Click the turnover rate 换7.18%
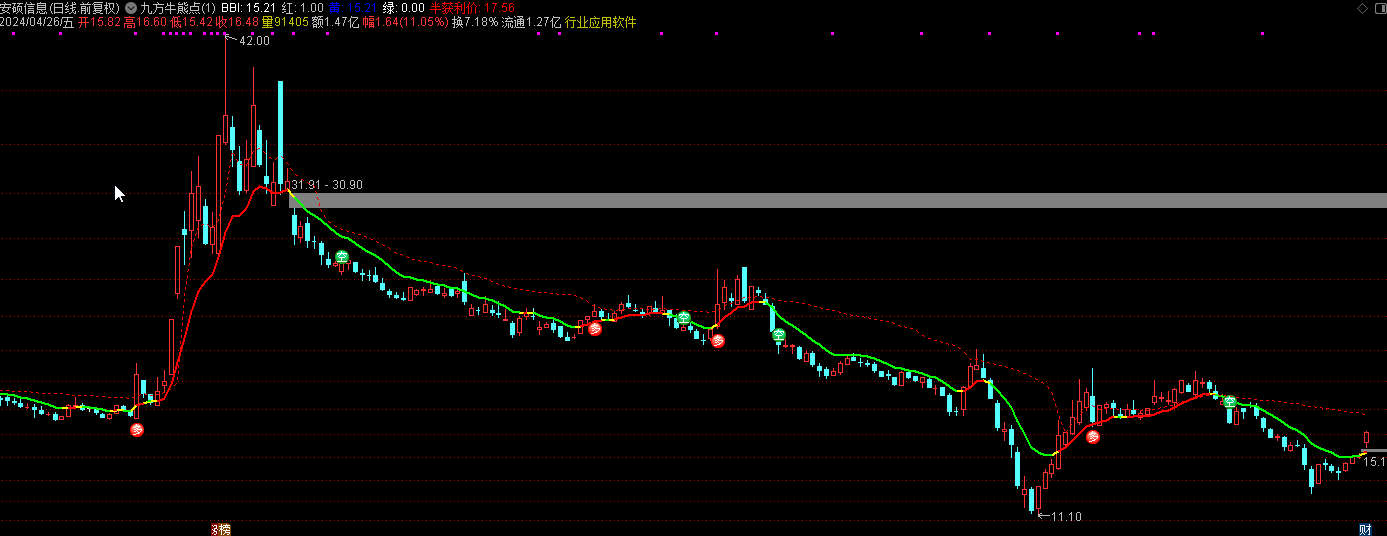The image size is (1387, 536). 475,22
